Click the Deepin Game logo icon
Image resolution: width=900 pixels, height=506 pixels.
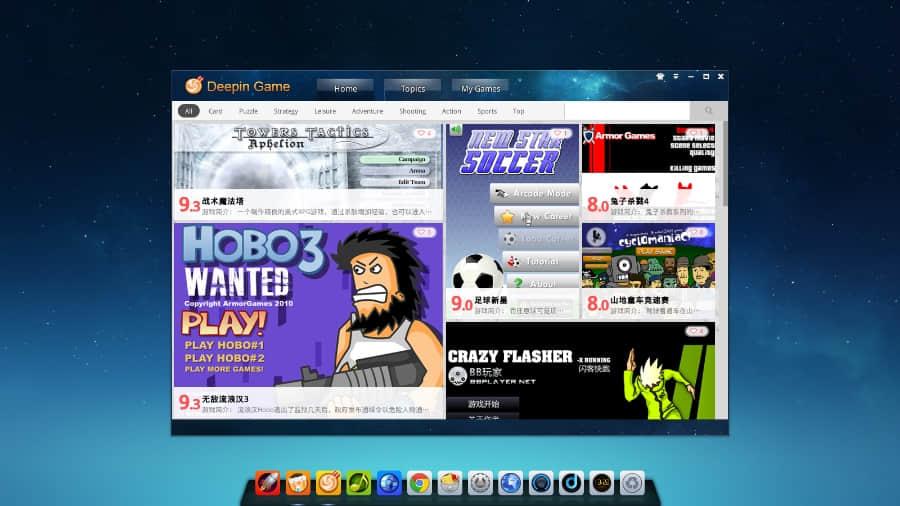(x=194, y=86)
